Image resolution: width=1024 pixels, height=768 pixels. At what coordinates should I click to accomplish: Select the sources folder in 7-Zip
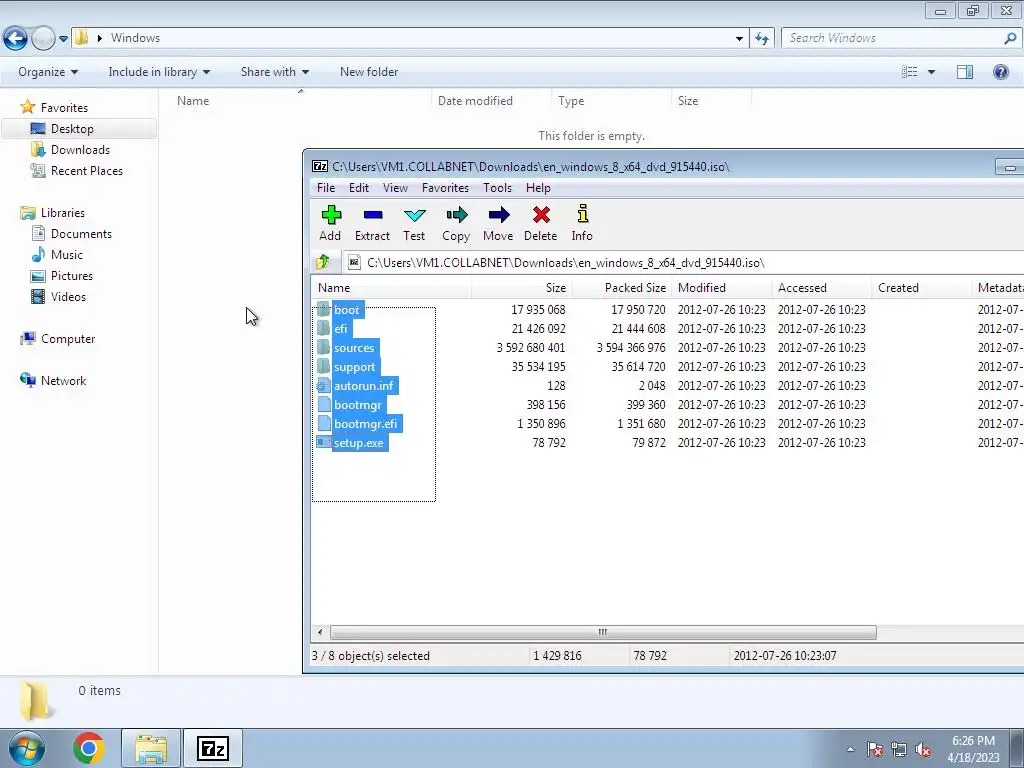(x=354, y=348)
